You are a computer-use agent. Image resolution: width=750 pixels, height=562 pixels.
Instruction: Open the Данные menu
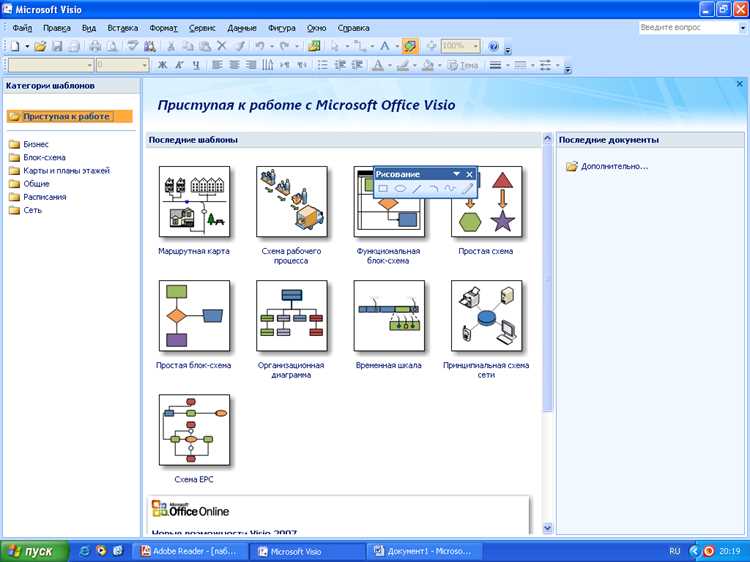(242, 28)
